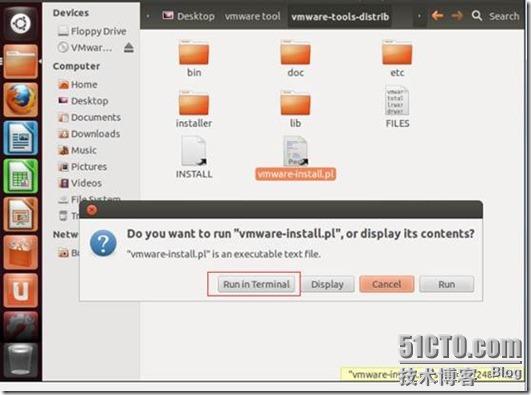The image size is (531, 395).
Task: Launch LibreOffice Writer from the dock
Action: 20,138
